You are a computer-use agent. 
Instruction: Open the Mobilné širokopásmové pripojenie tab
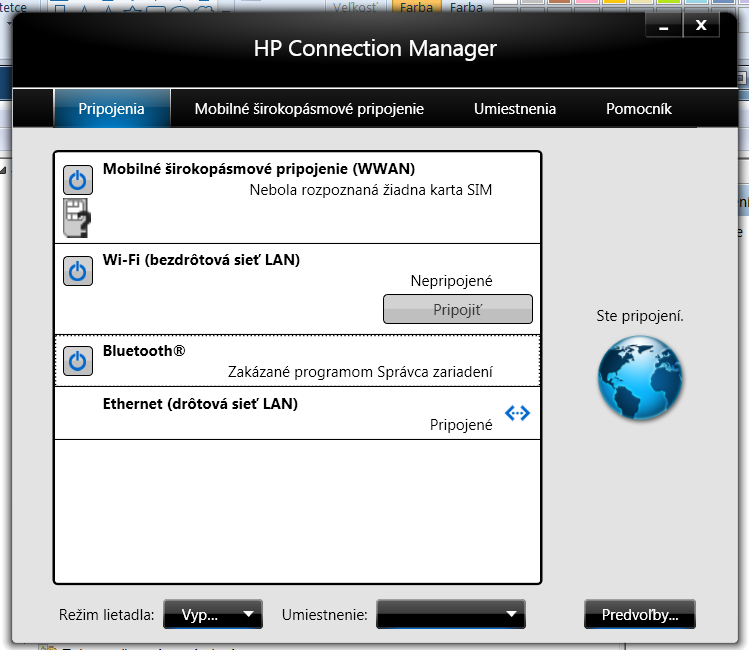(309, 109)
